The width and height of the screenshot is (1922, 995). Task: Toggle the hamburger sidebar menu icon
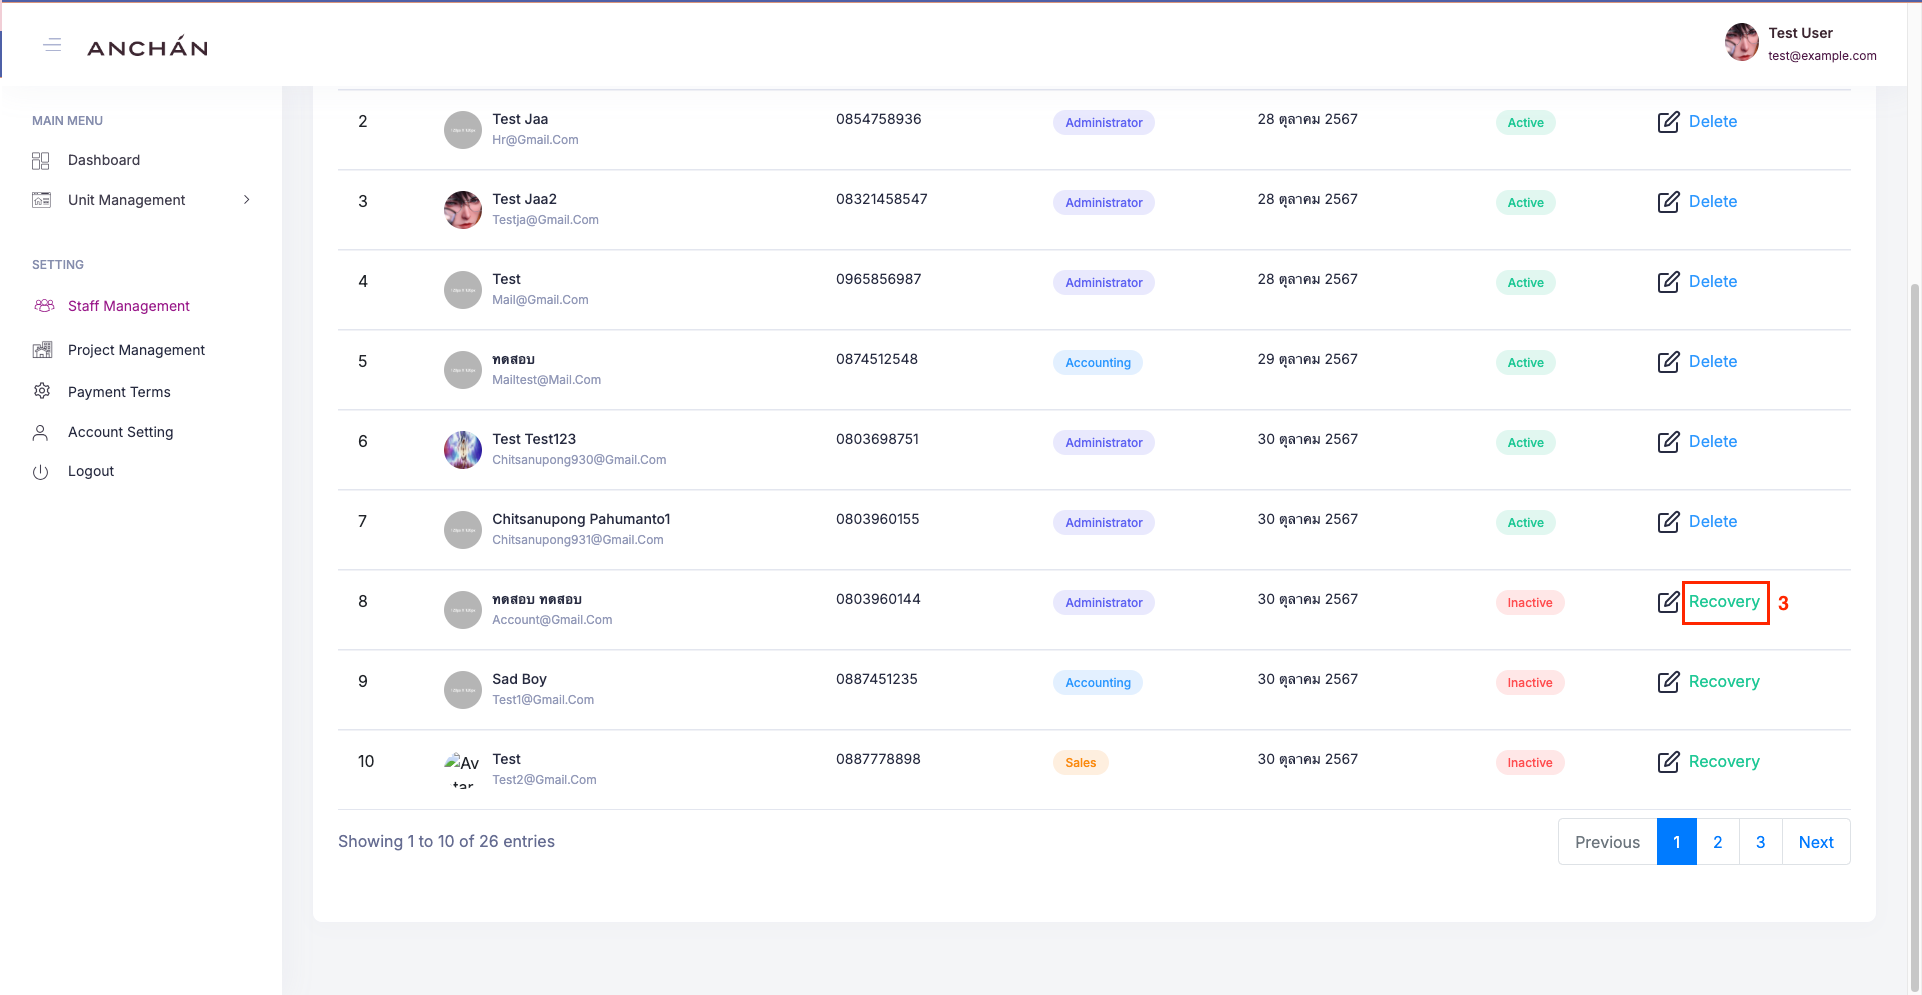pyautogui.click(x=53, y=45)
